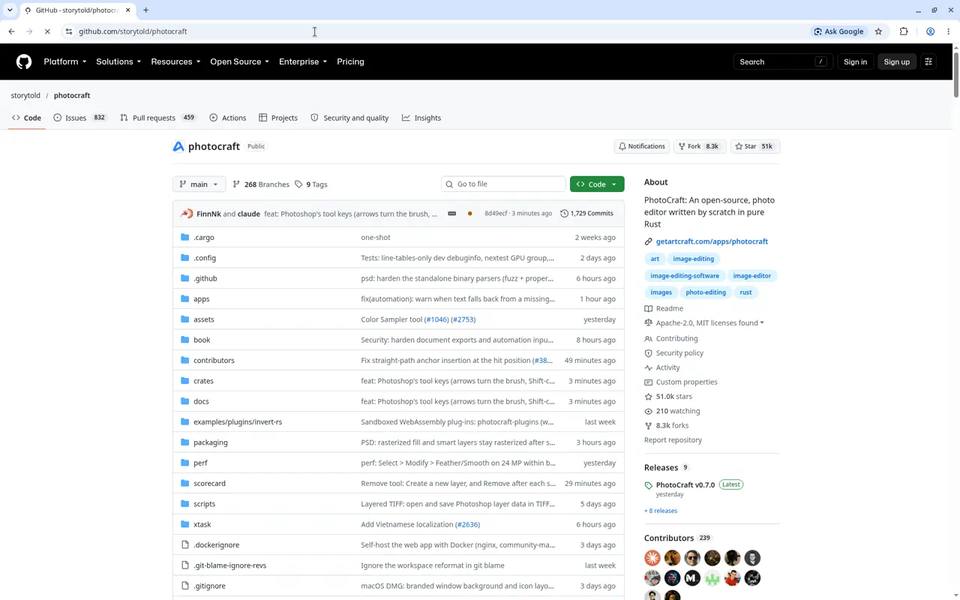Focus the GitHub Search field

point(782,61)
